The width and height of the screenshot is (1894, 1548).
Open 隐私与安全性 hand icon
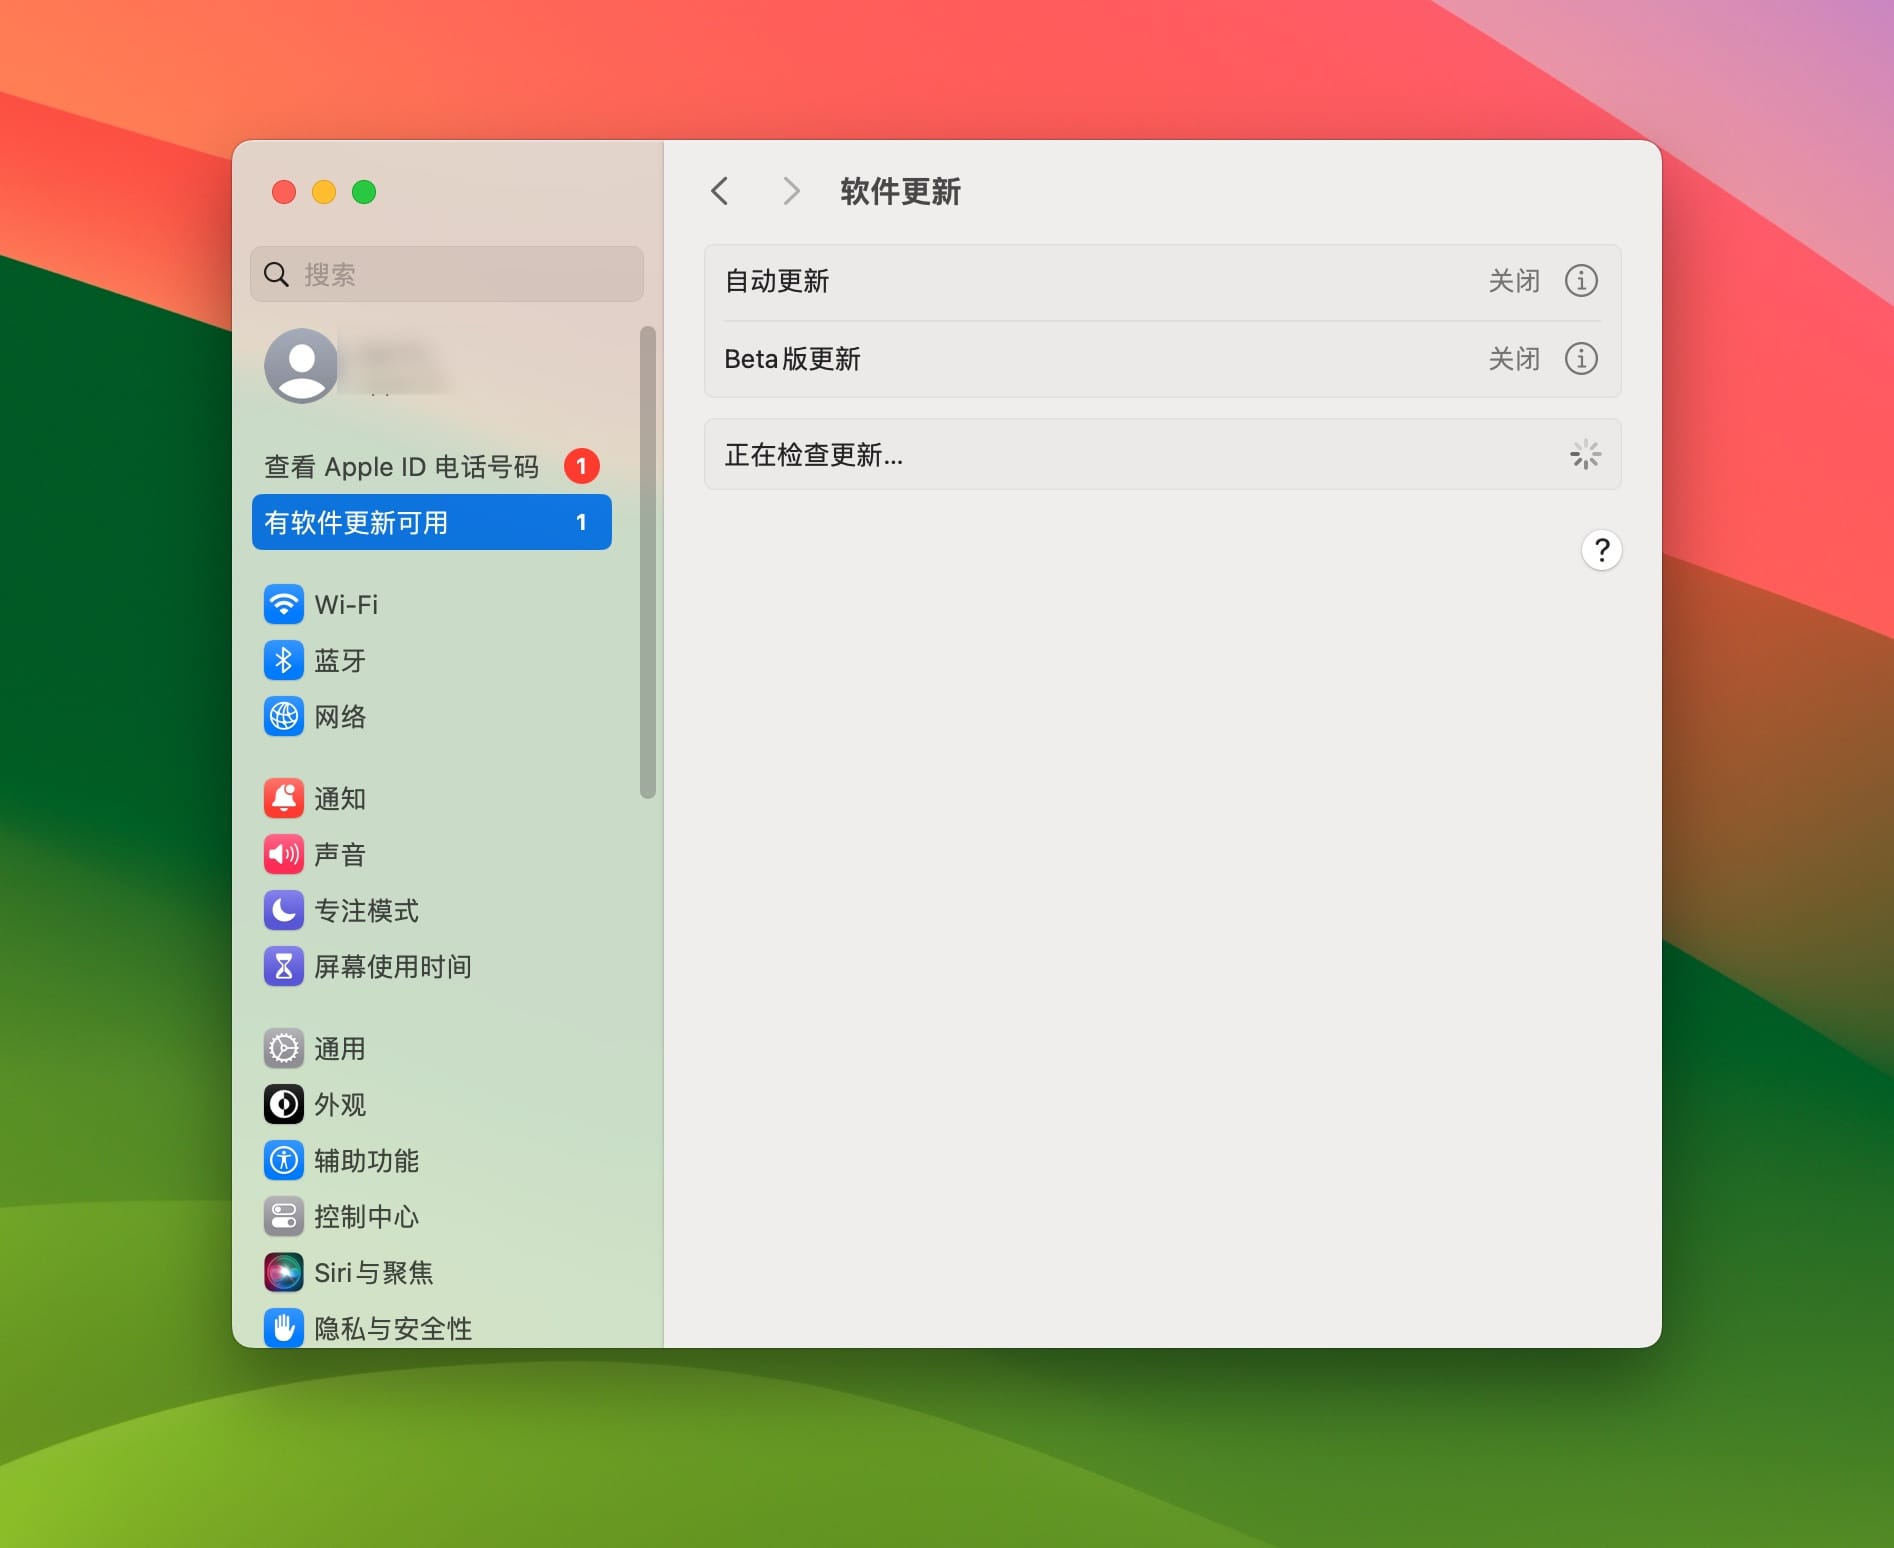(284, 1328)
